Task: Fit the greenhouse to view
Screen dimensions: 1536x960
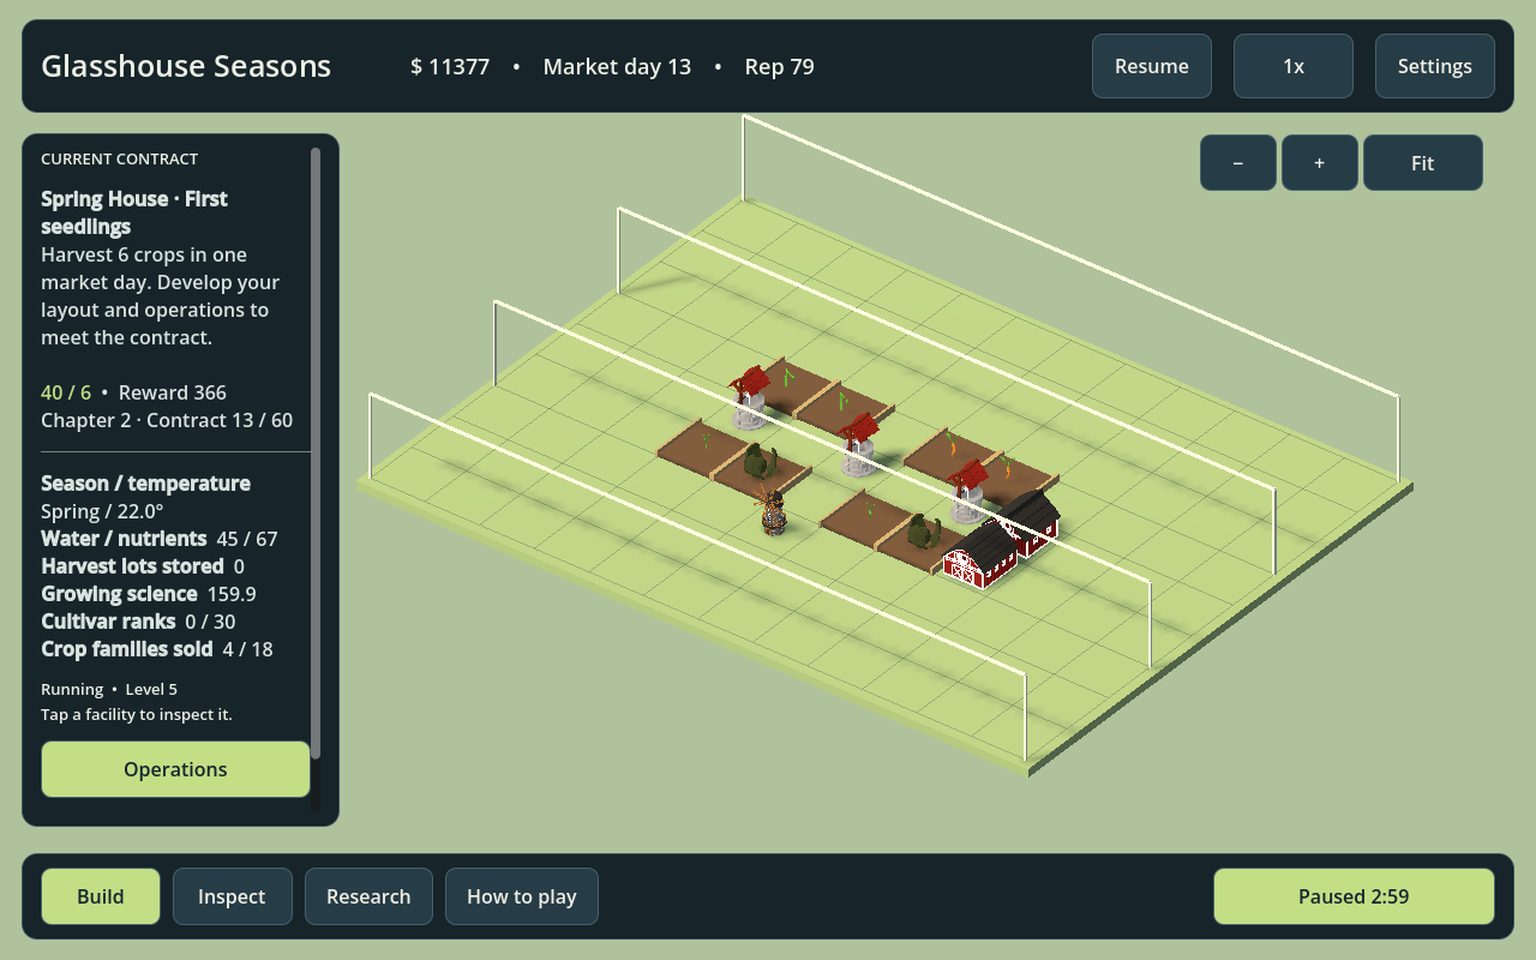Action: [1422, 163]
